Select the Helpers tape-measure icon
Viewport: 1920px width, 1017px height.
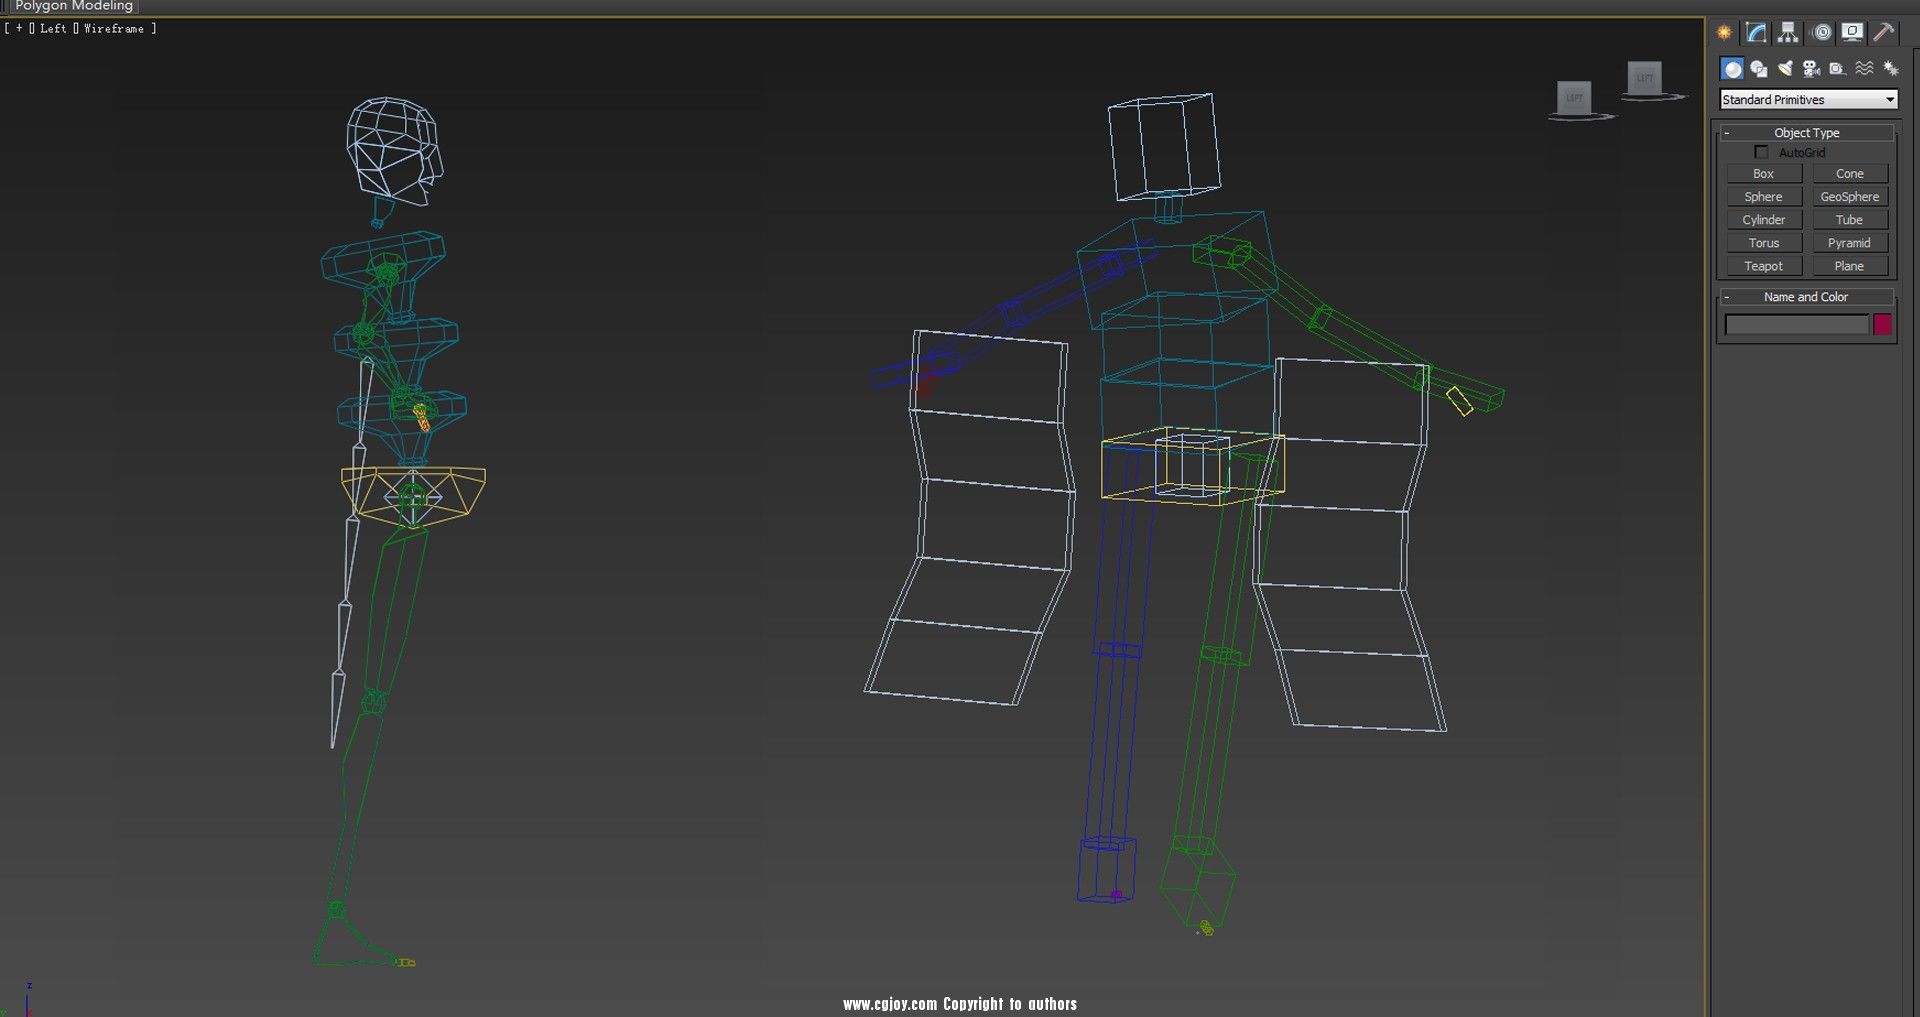1837,69
